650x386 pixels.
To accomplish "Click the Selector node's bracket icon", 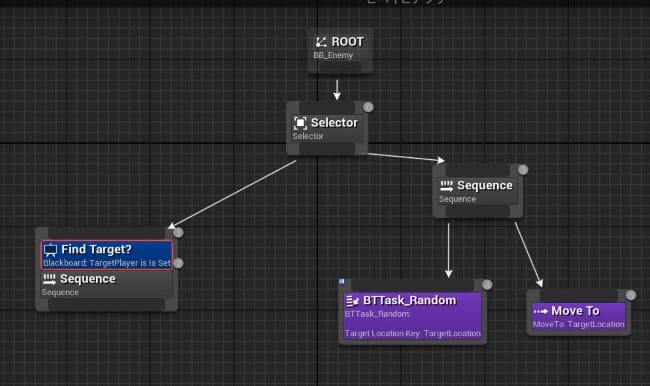I will (300, 123).
